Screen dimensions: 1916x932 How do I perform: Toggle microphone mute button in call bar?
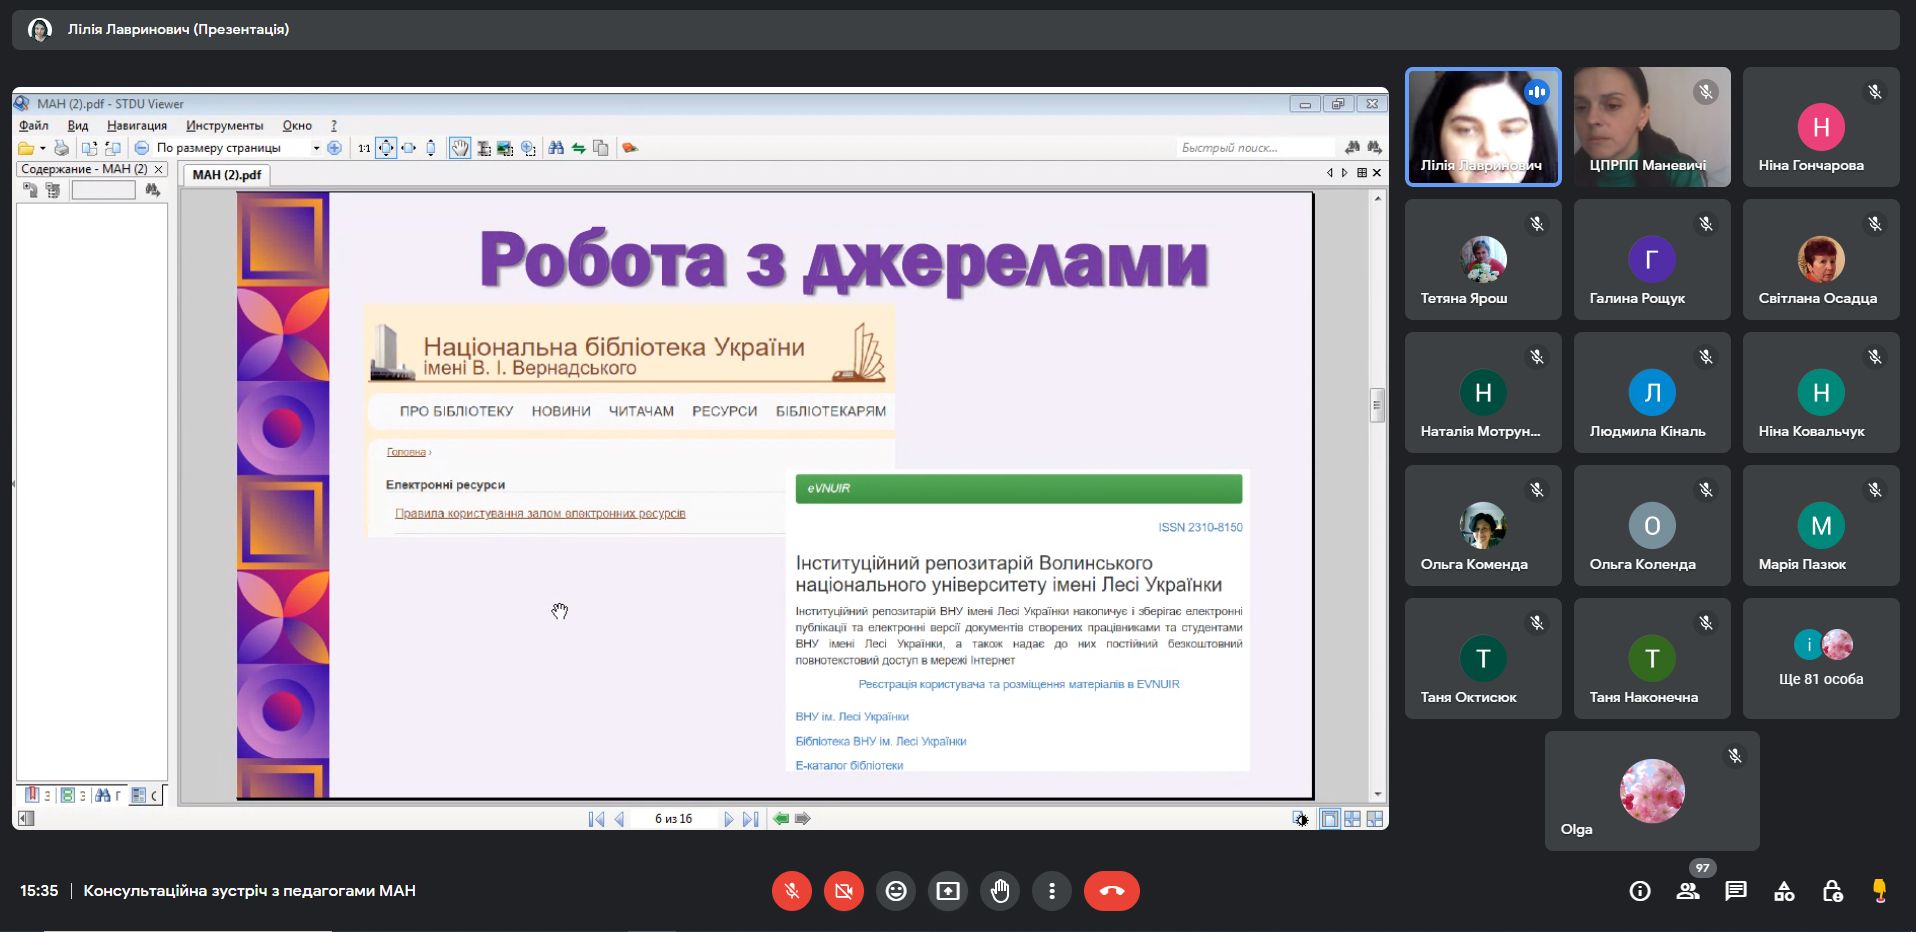pyautogui.click(x=791, y=891)
